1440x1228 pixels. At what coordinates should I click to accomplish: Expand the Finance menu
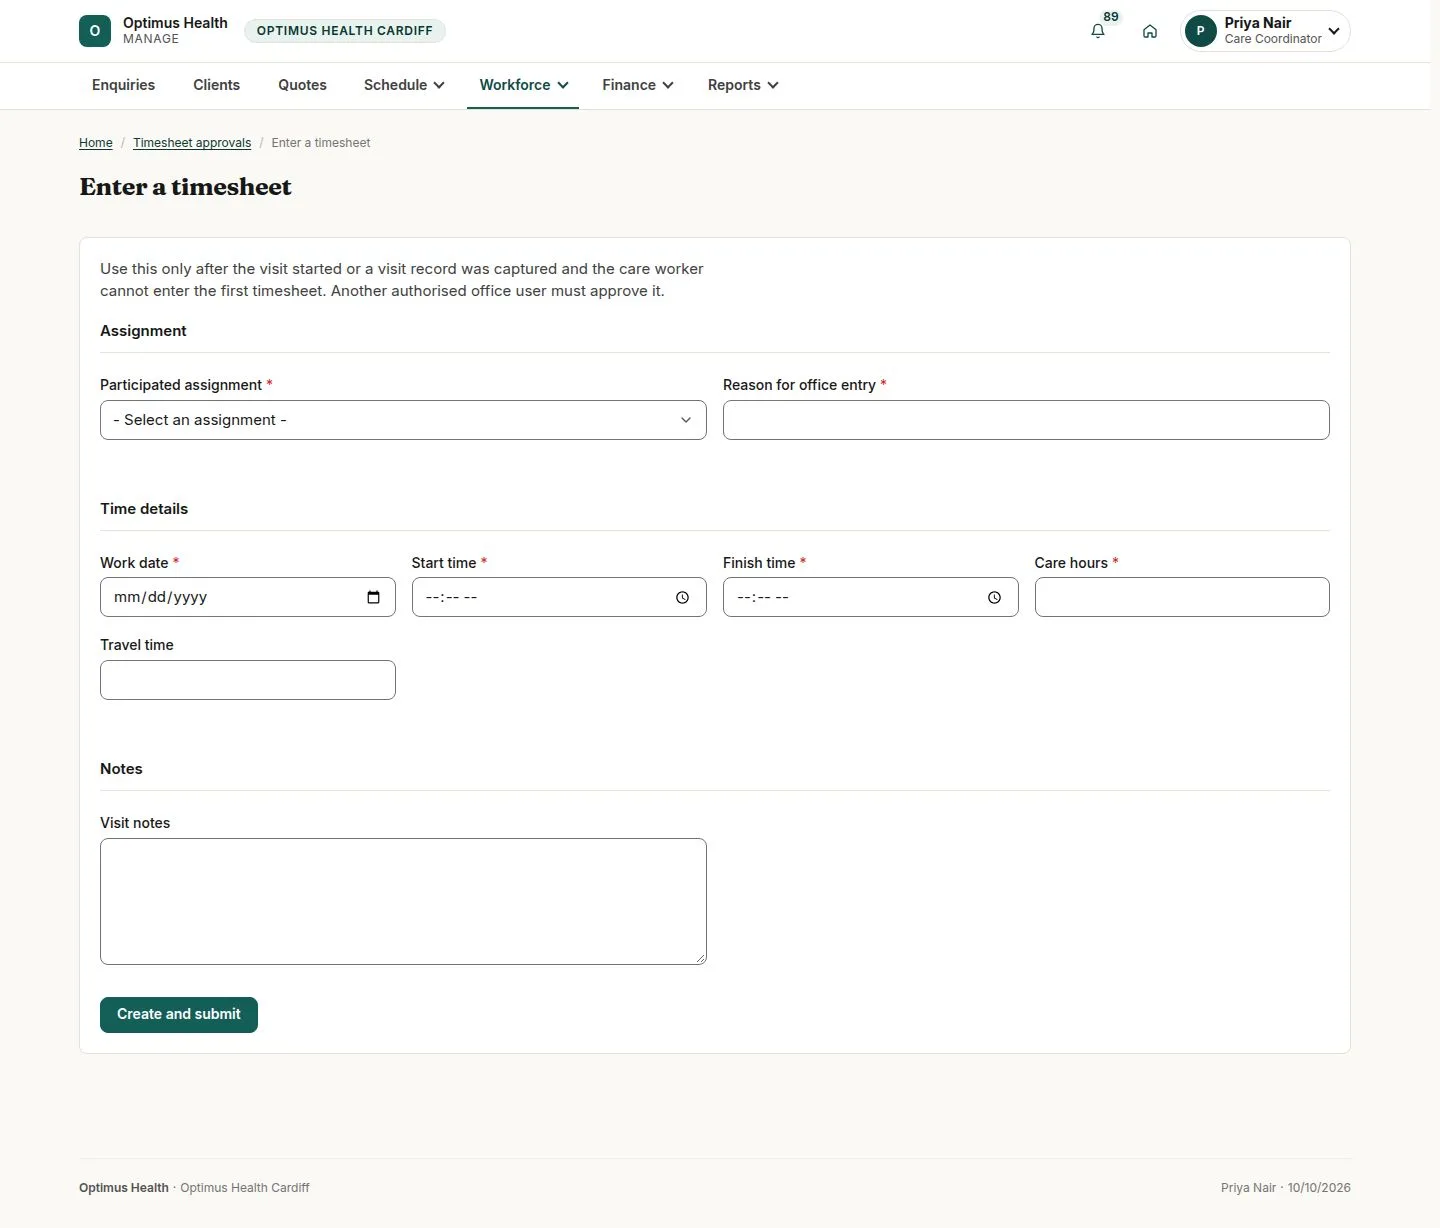pyautogui.click(x=637, y=85)
